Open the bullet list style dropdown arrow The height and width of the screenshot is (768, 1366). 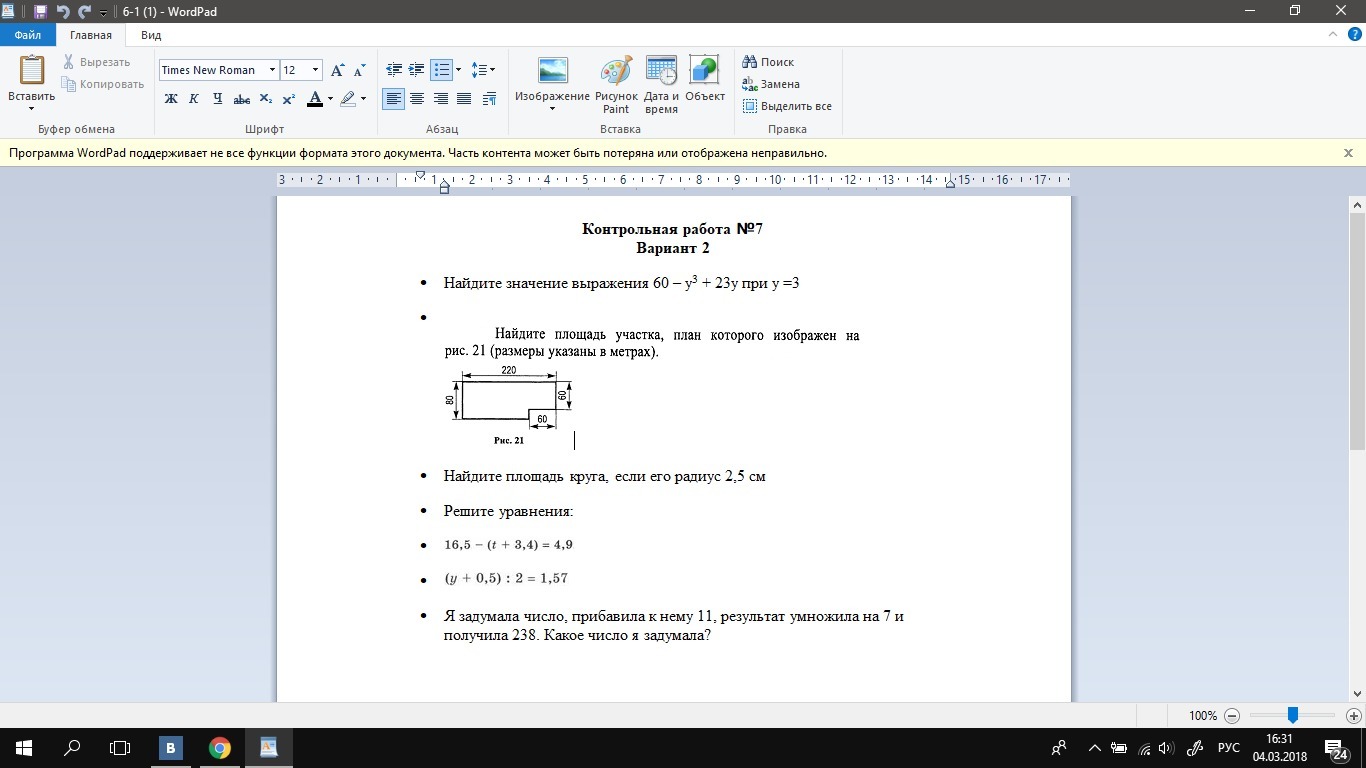point(458,70)
